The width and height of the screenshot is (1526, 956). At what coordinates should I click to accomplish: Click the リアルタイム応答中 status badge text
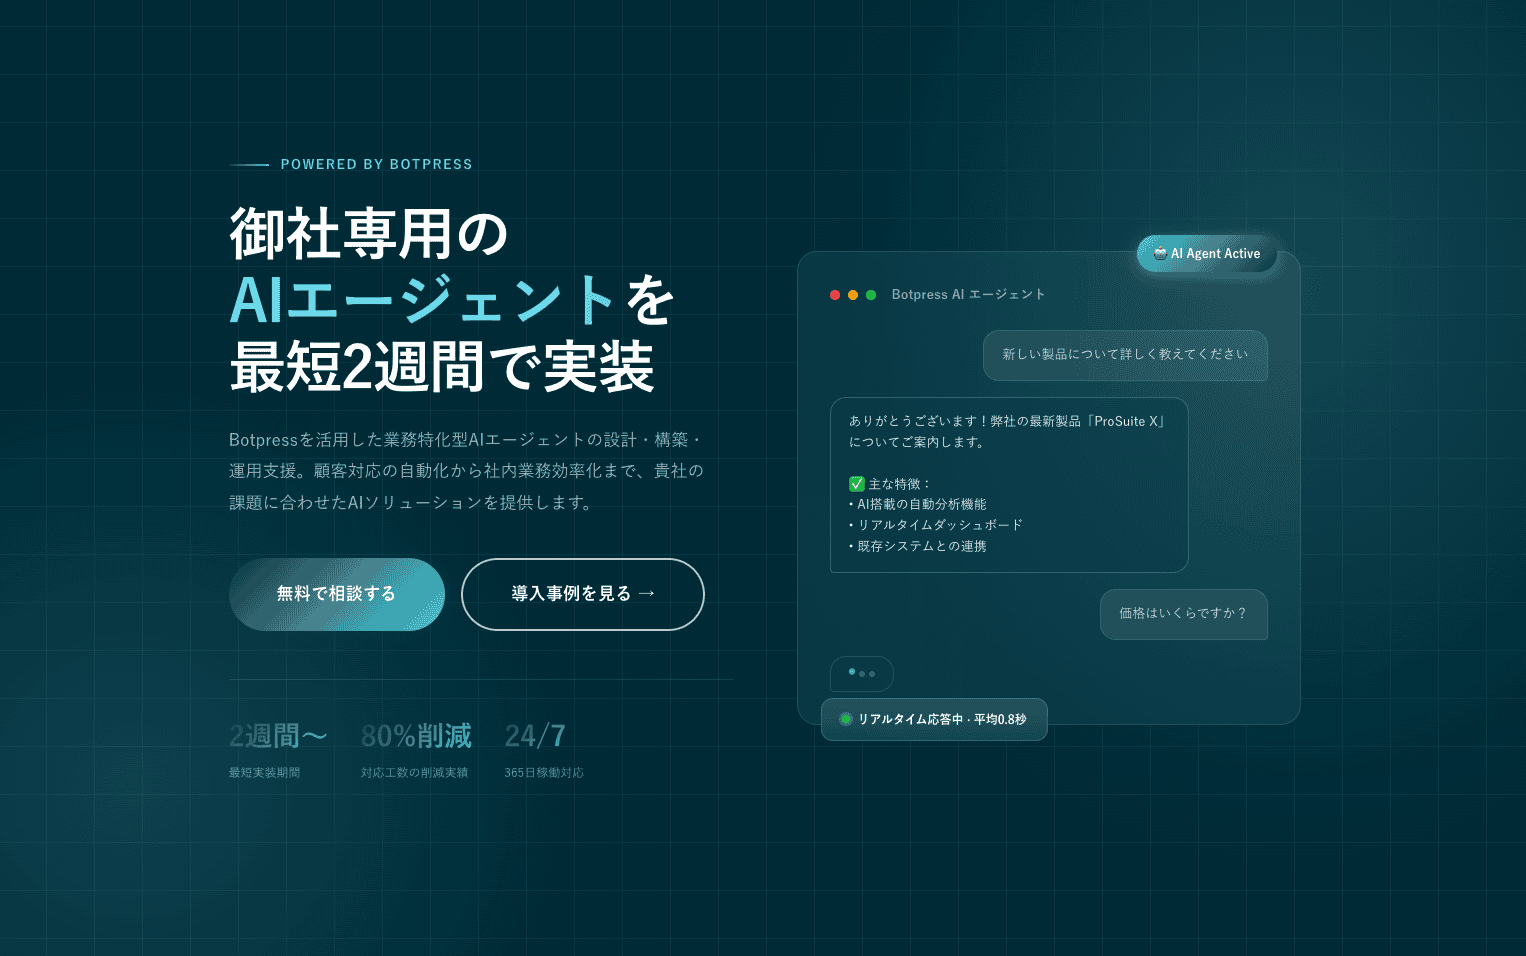point(941,720)
